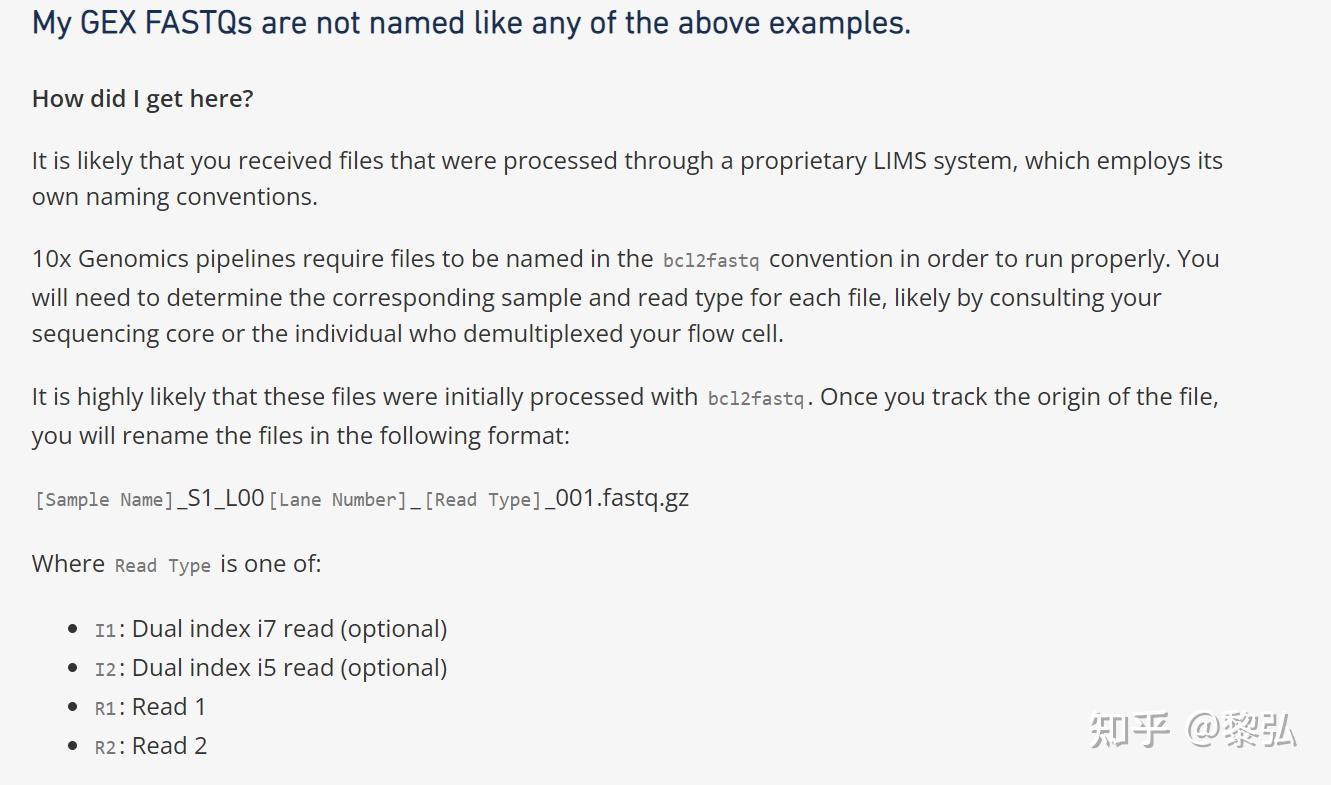Click "Read Type" code in "is one of" line
This screenshot has height=785, width=1331.
click(x=162, y=566)
